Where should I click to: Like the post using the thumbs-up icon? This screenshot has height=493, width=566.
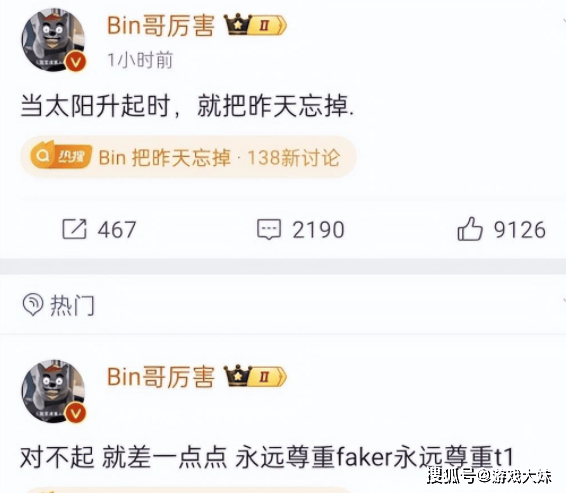point(470,228)
